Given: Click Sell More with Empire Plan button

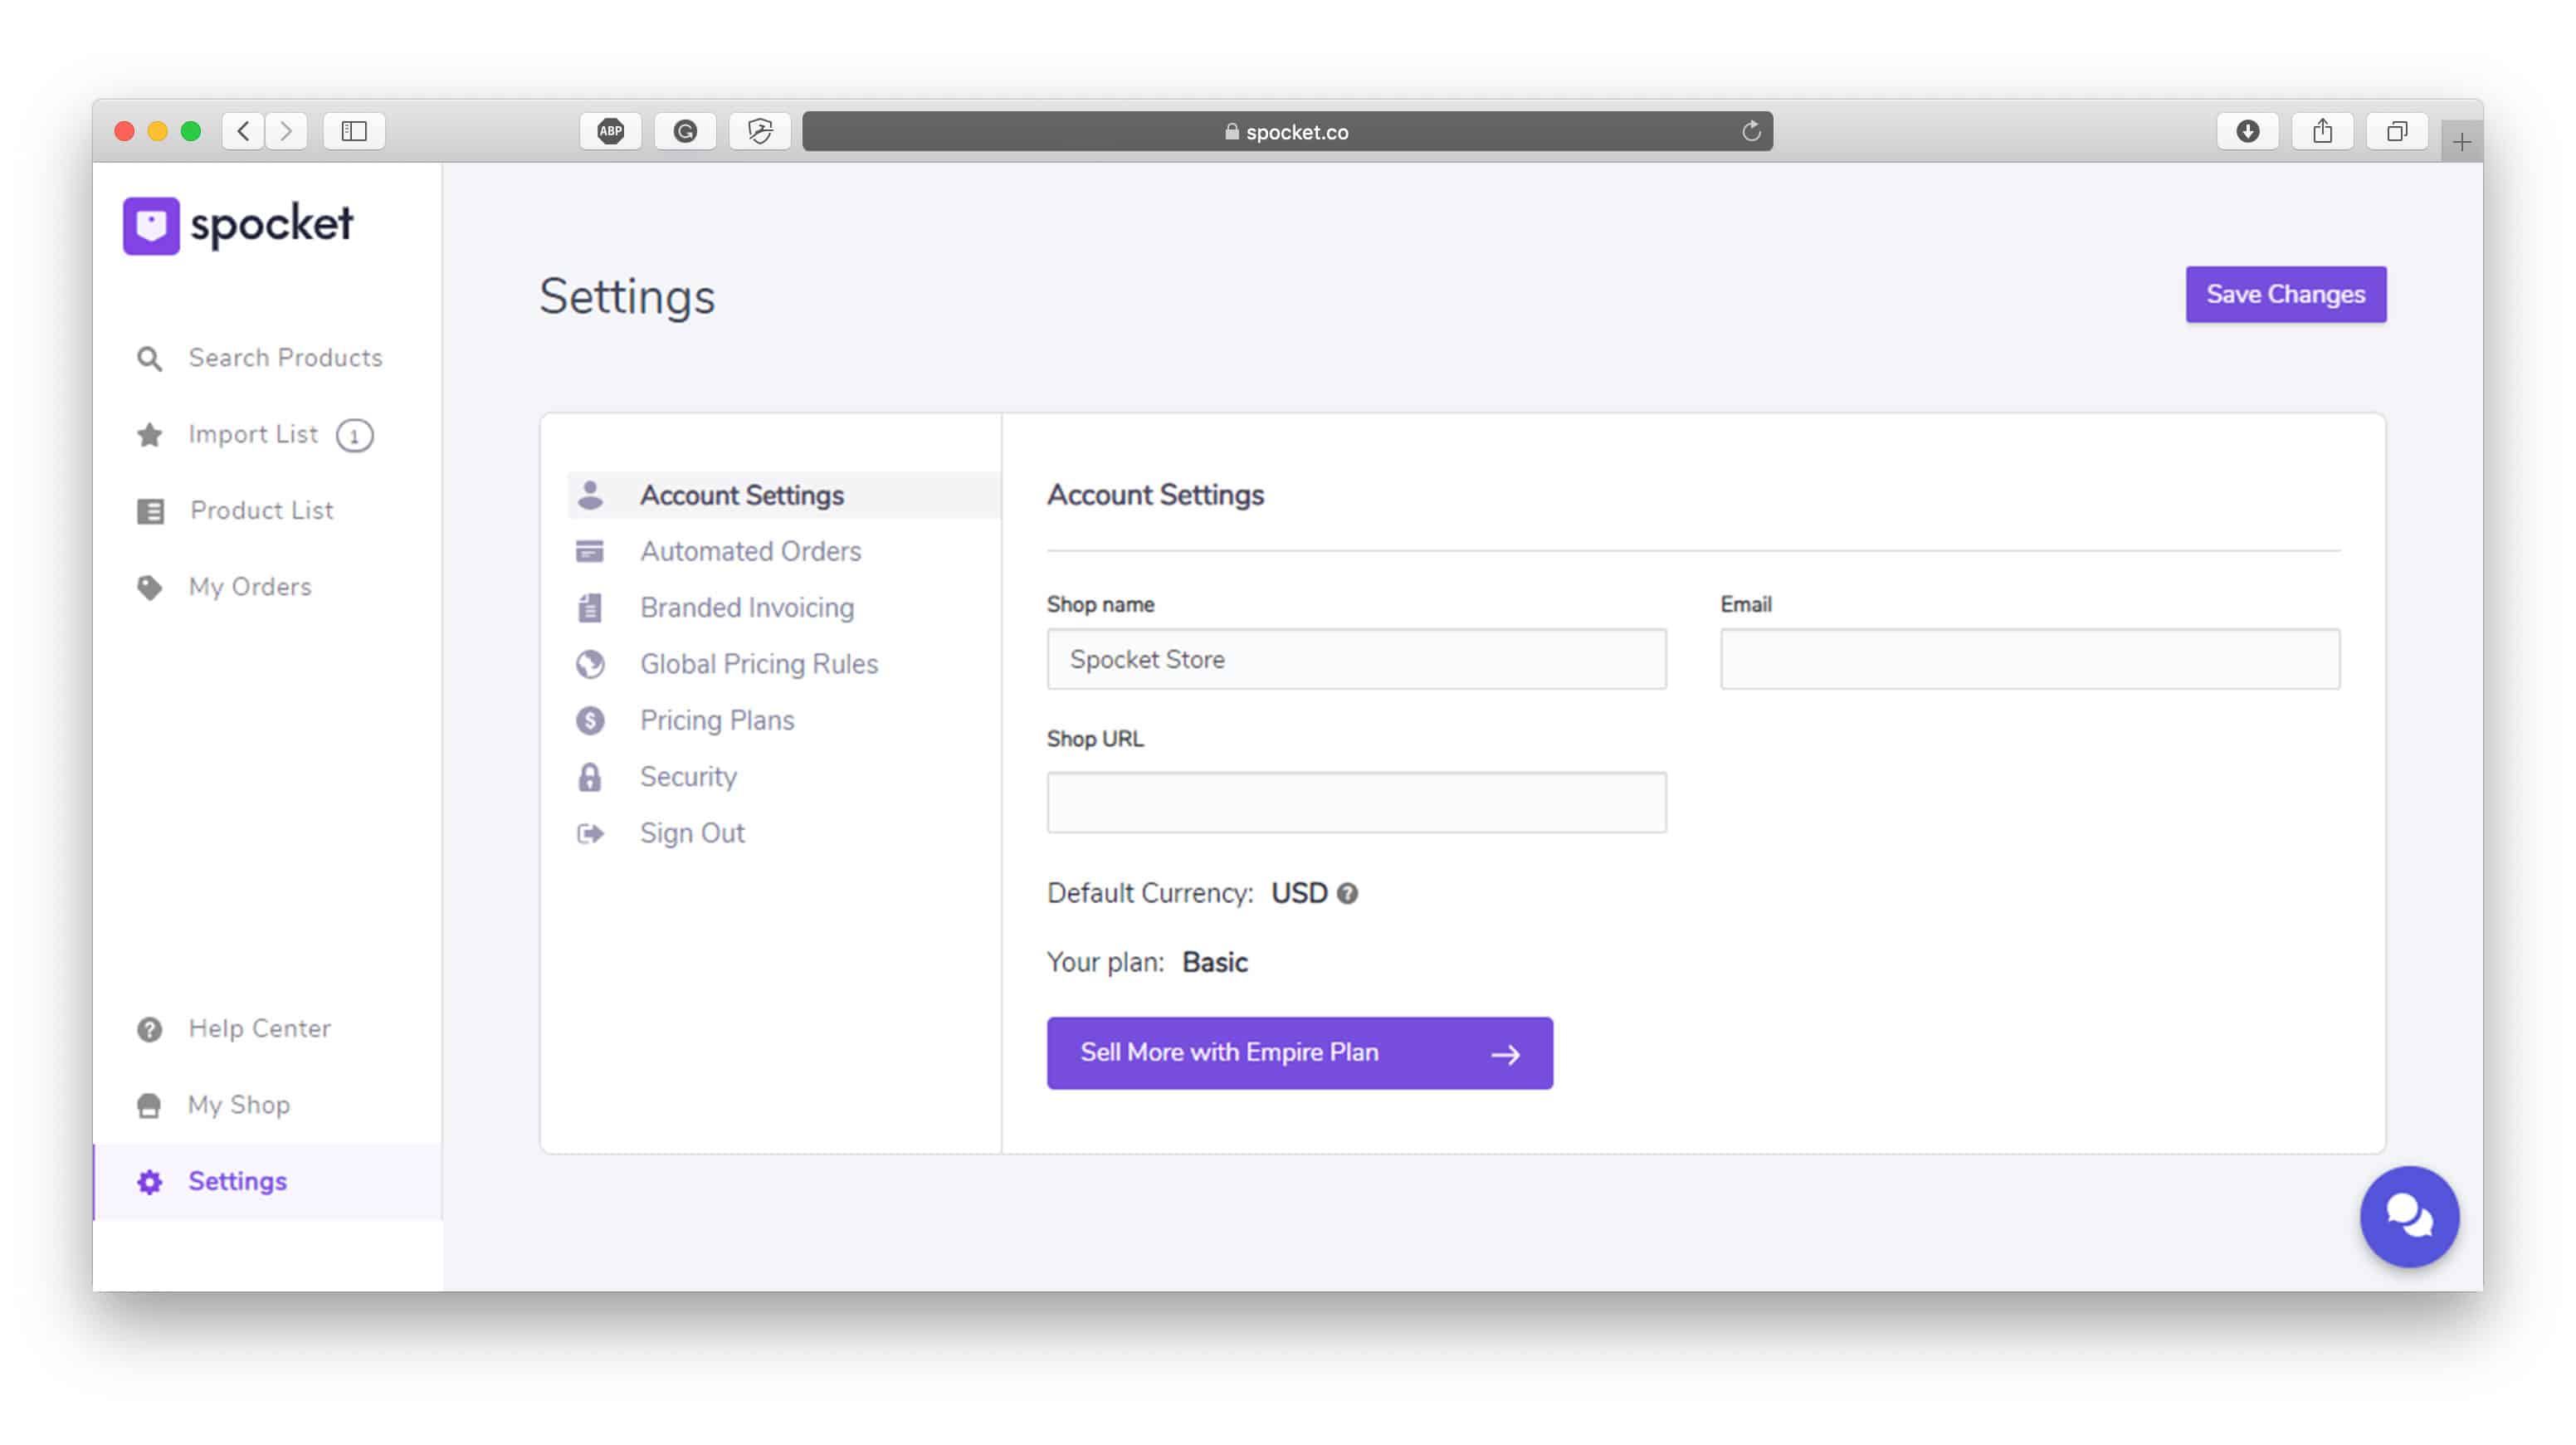Looking at the screenshot, I should [1299, 1052].
